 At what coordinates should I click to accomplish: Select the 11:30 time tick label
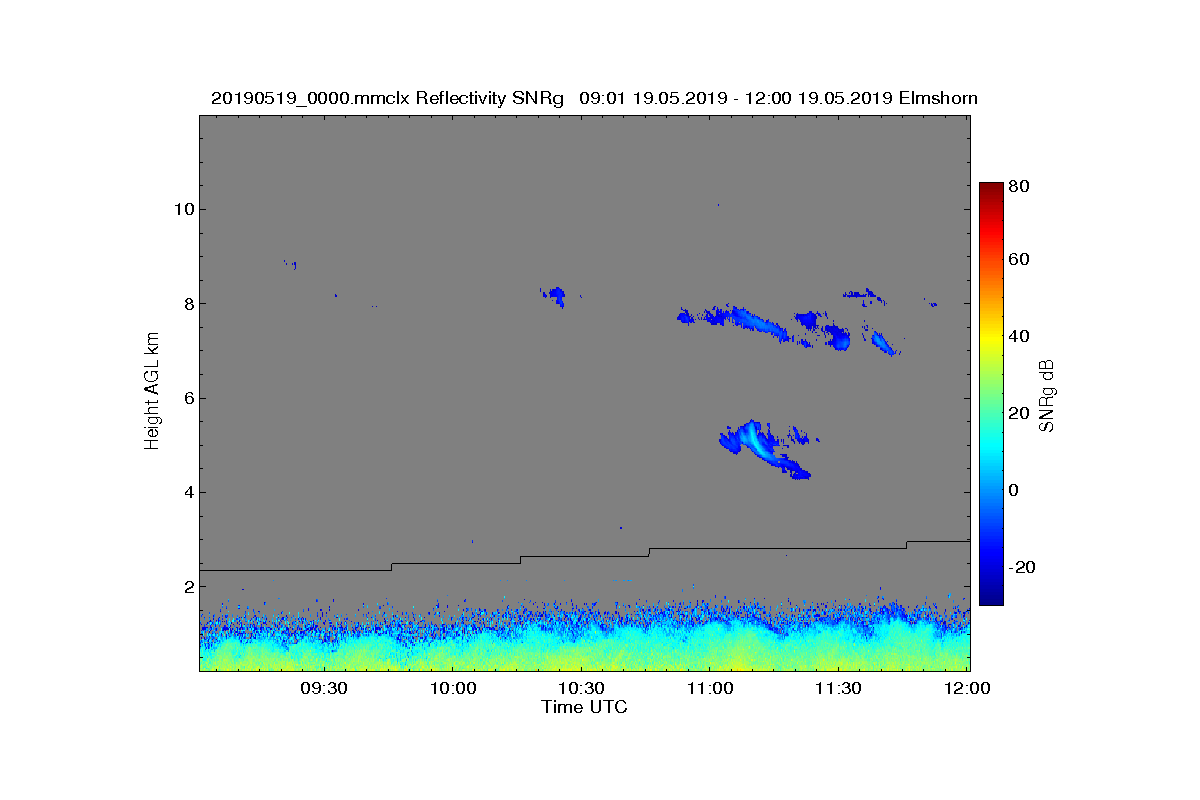pos(838,688)
